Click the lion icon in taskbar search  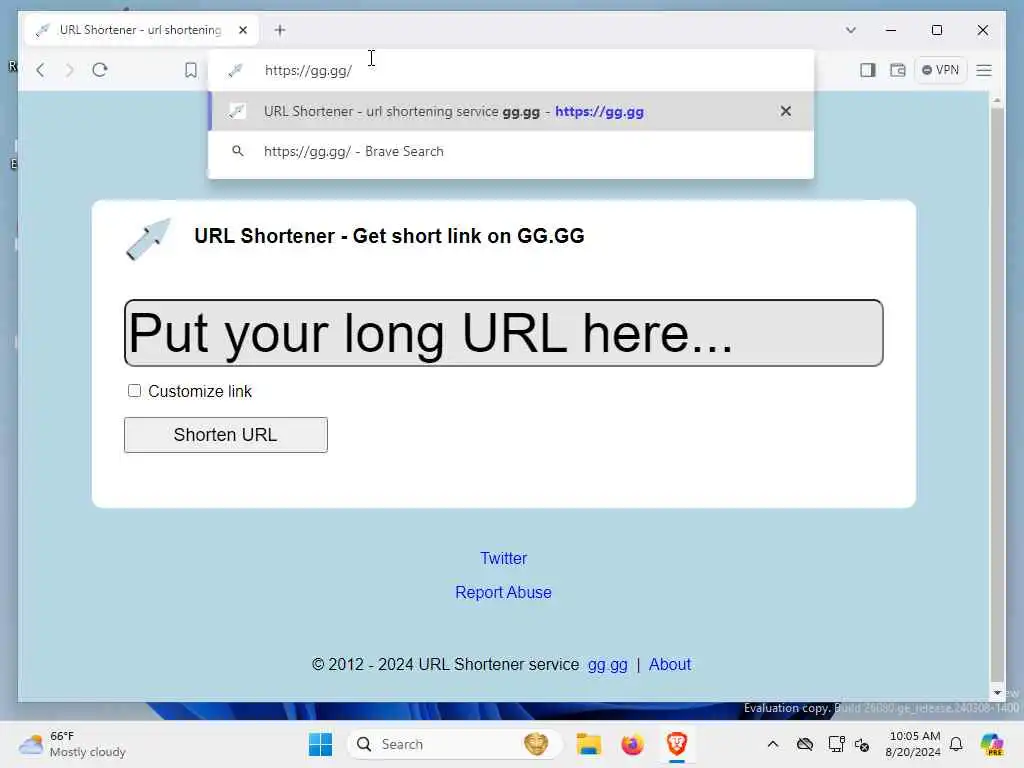tap(536, 744)
